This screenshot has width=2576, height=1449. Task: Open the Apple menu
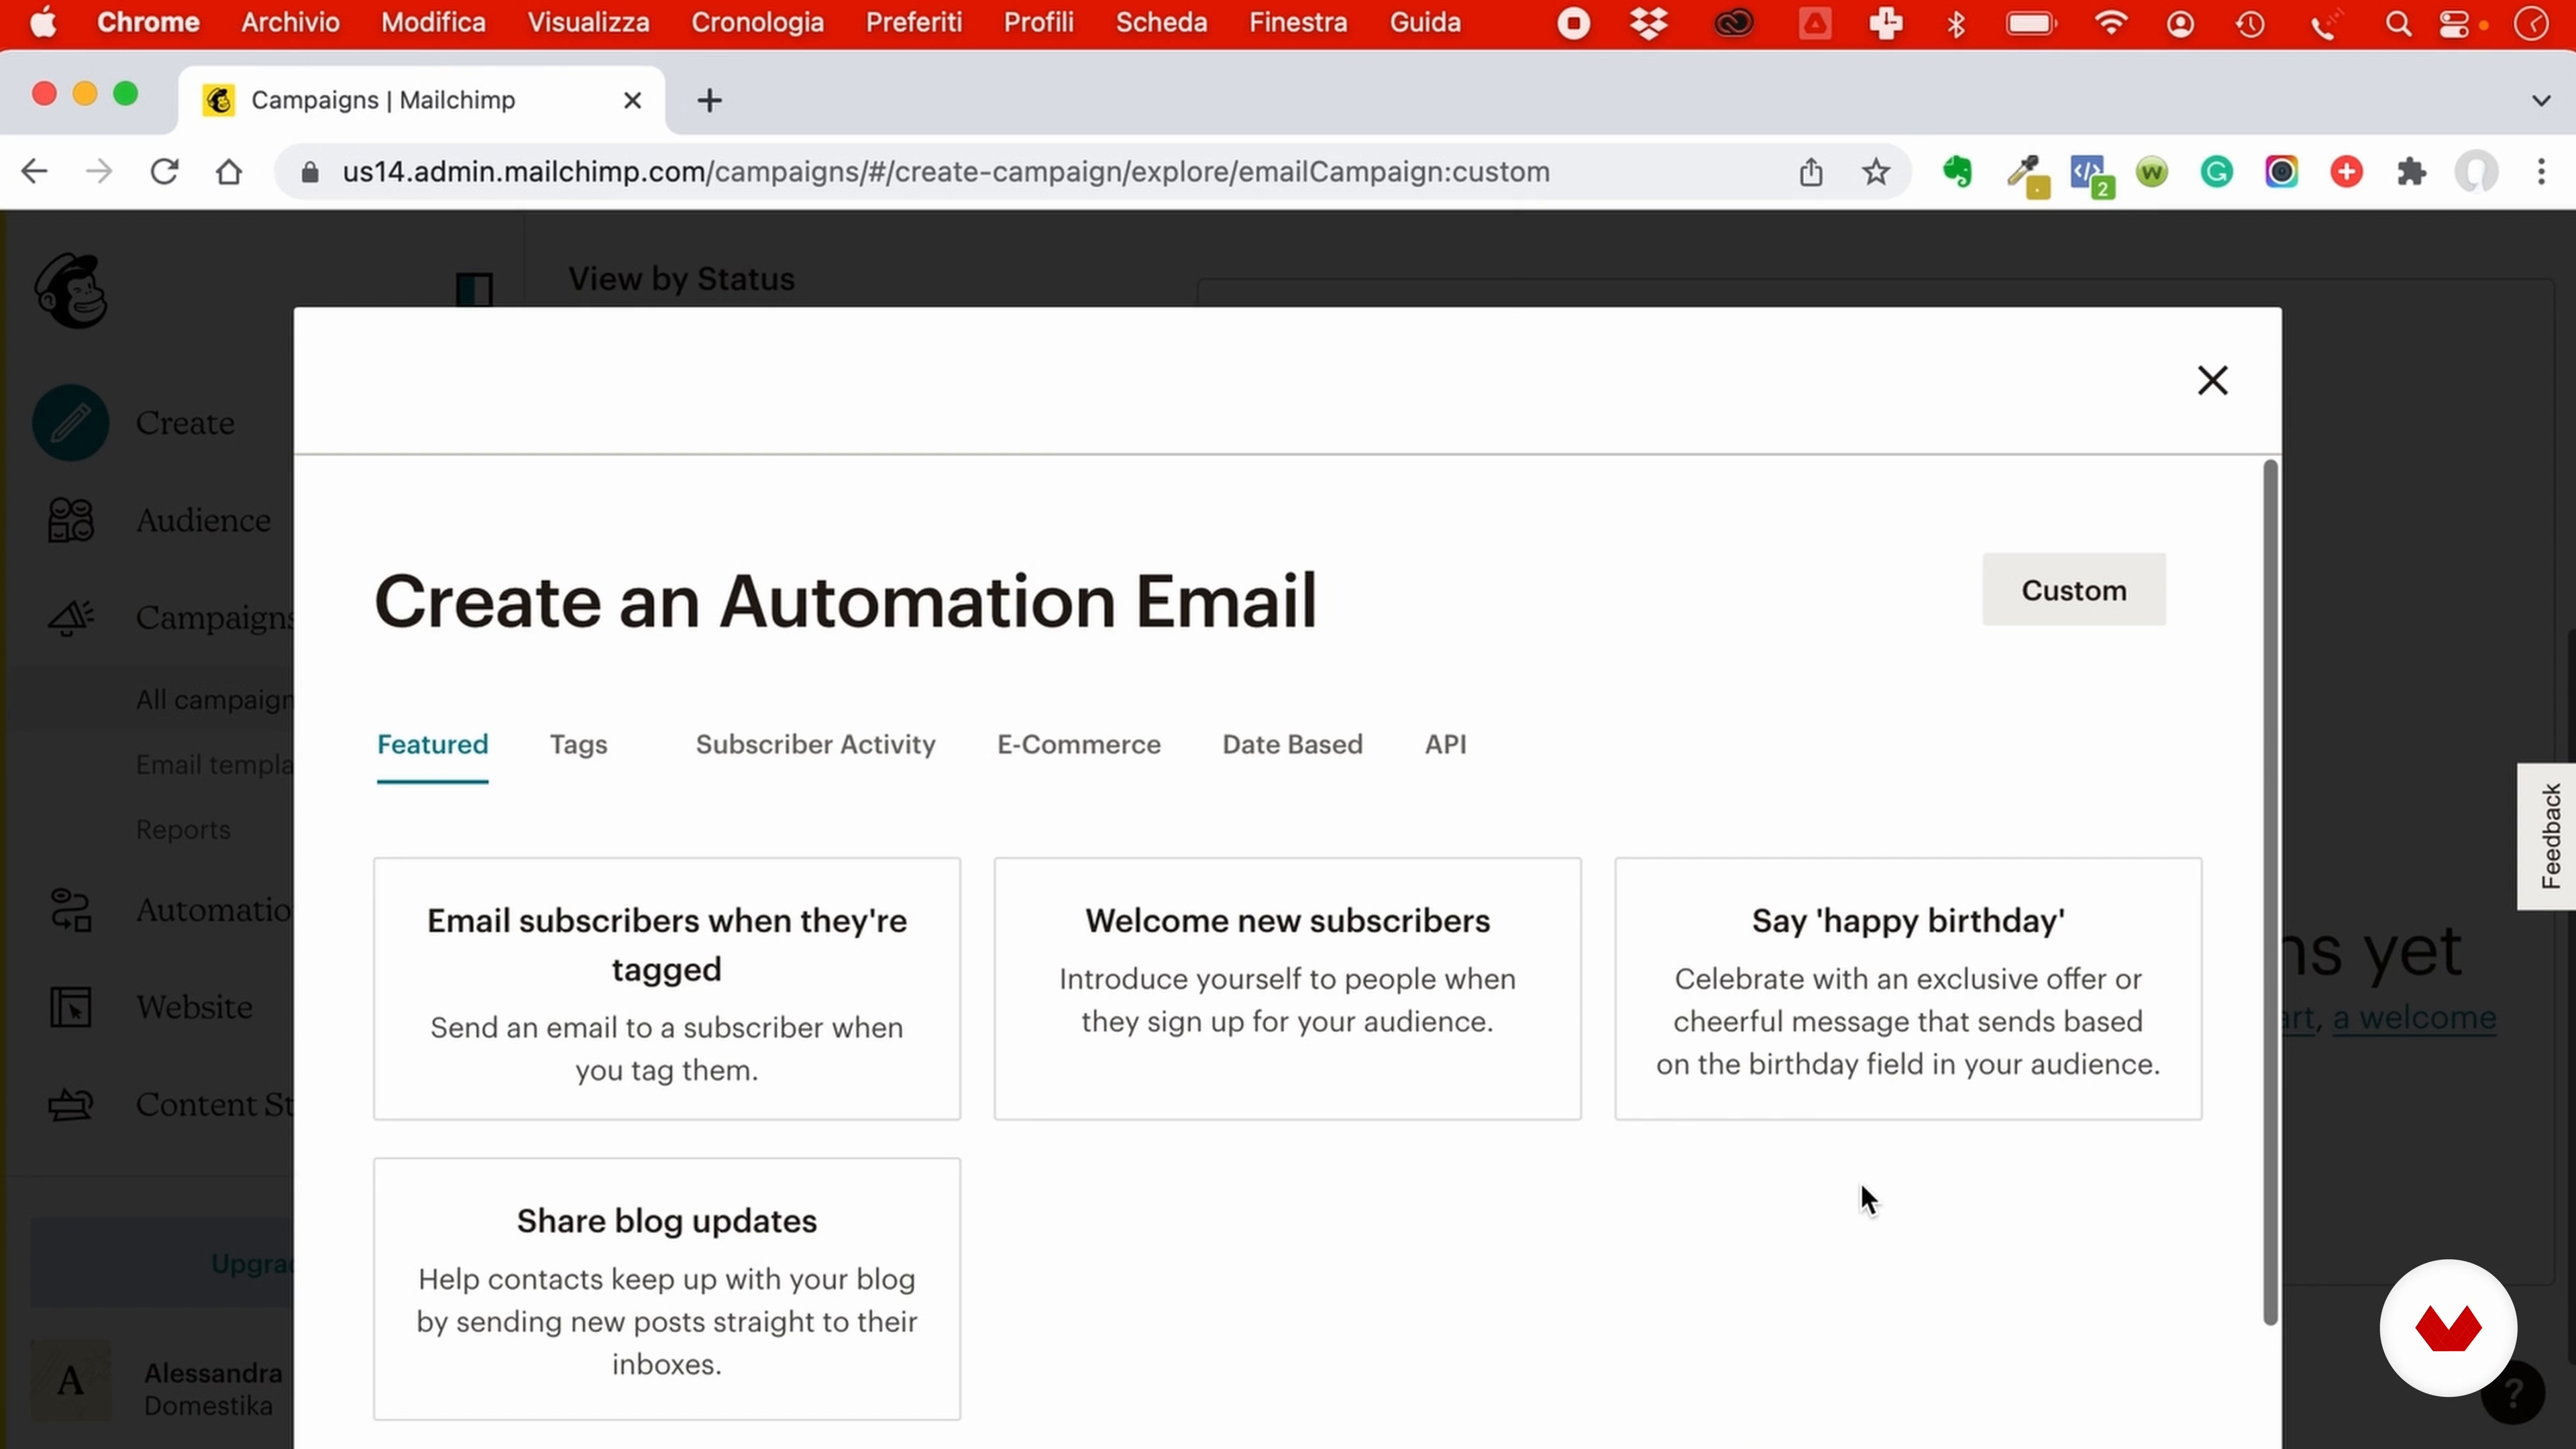pos(43,22)
